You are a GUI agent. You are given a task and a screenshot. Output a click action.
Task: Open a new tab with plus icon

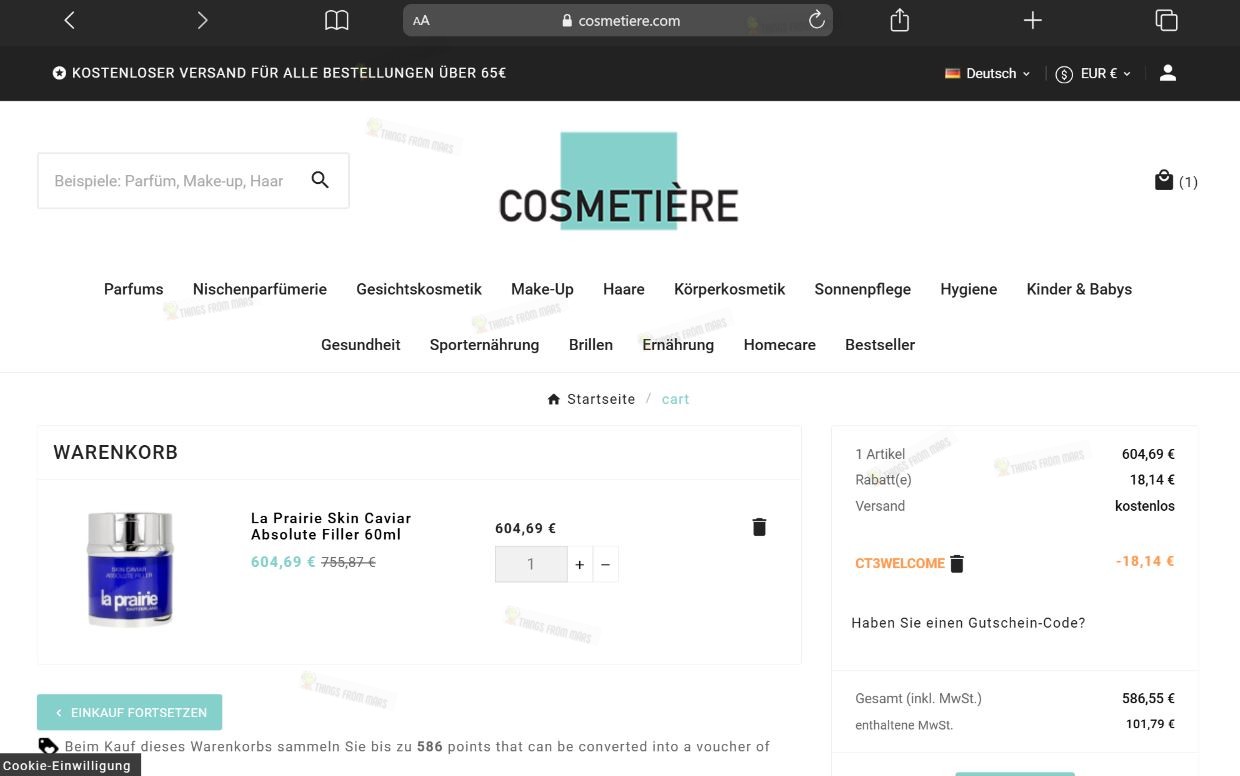1033,20
